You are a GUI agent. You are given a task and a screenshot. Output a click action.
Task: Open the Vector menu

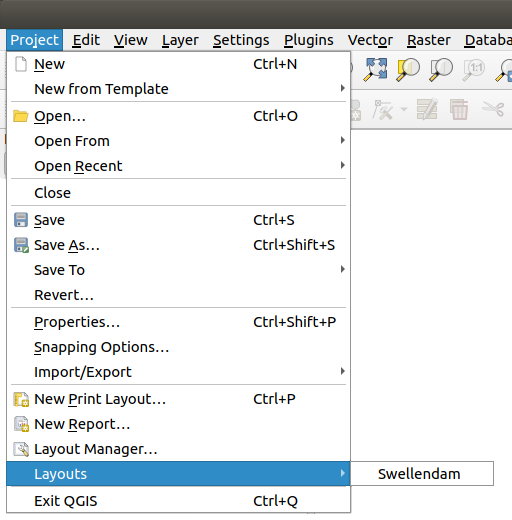point(370,40)
